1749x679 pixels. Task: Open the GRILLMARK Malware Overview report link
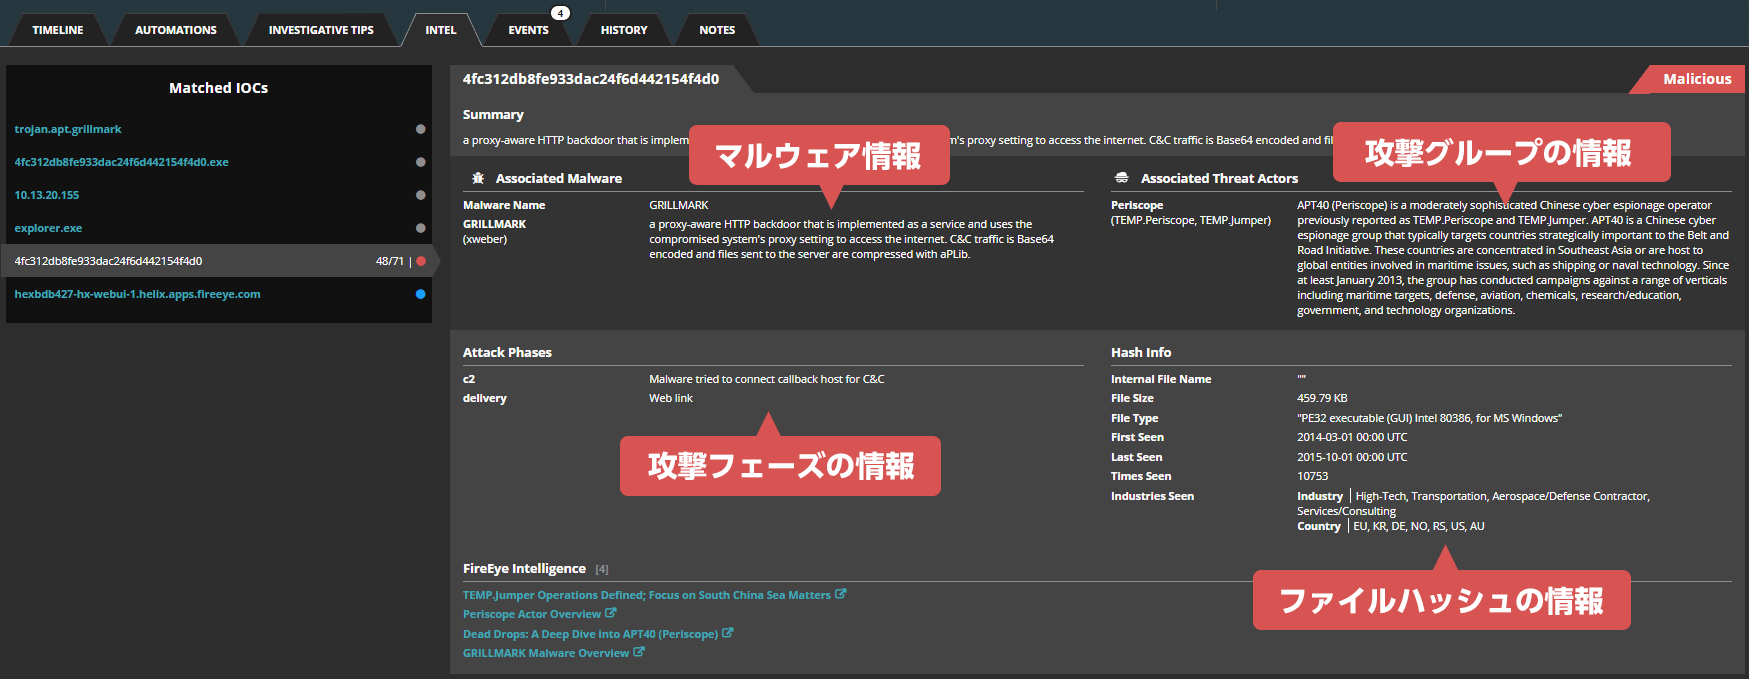coord(546,653)
